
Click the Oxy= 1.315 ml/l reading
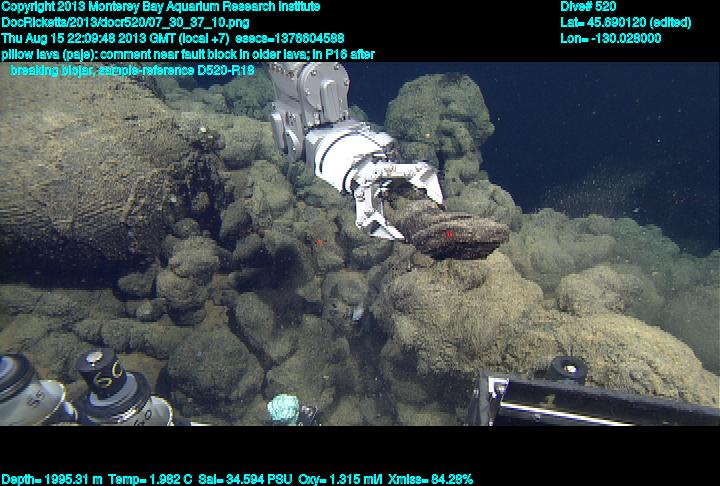click(x=340, y=479)
